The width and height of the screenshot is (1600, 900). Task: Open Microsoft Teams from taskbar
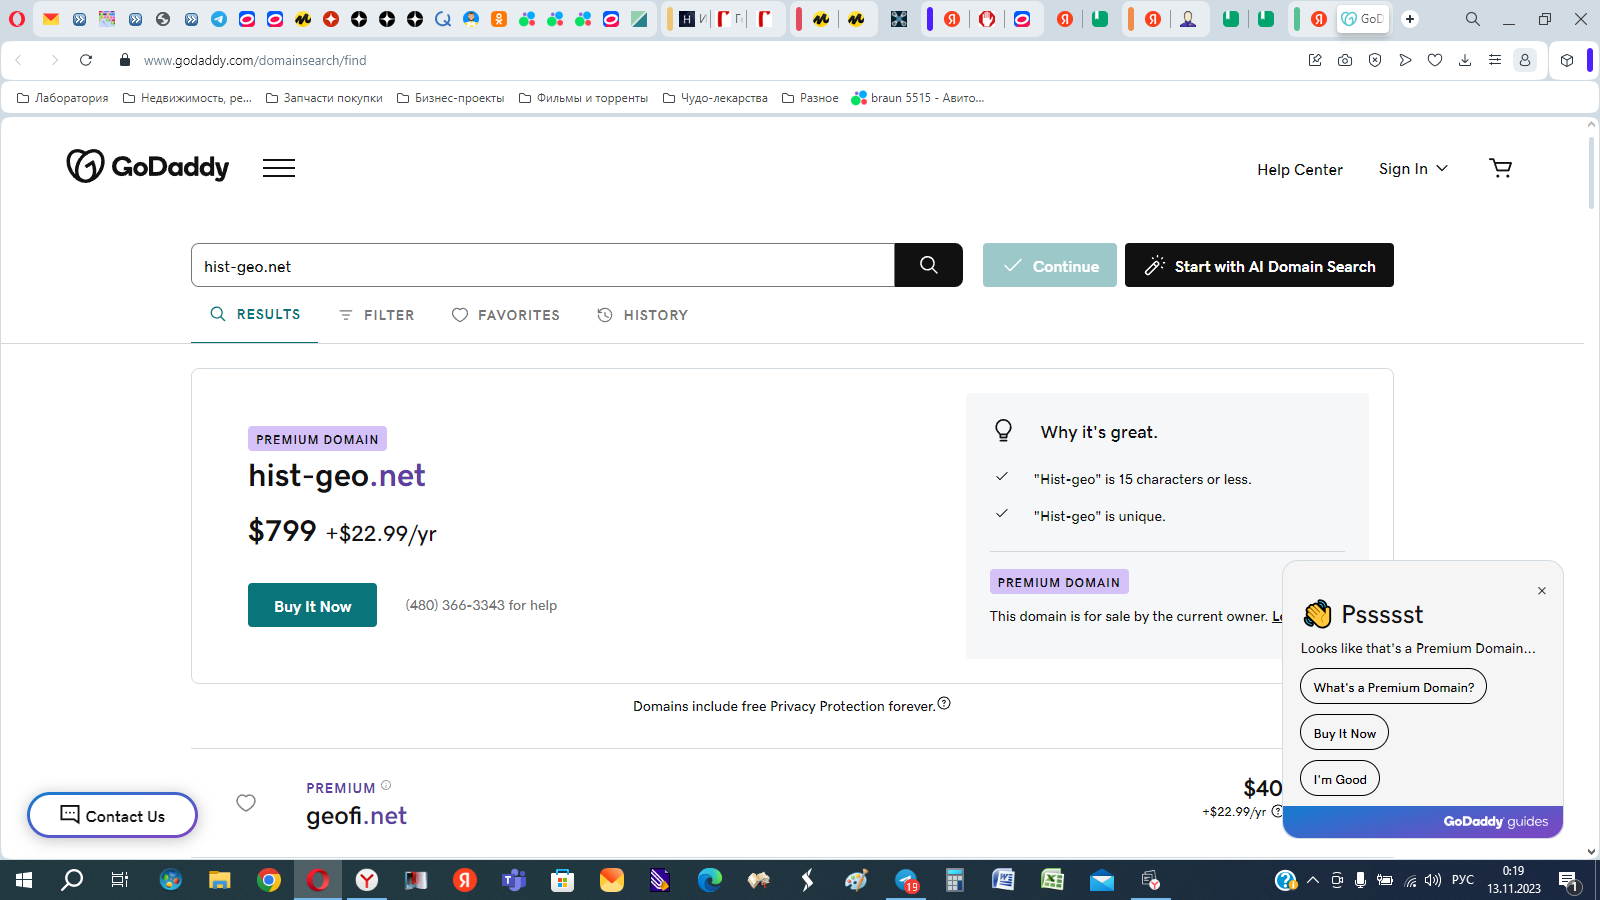tap(514, 880)
